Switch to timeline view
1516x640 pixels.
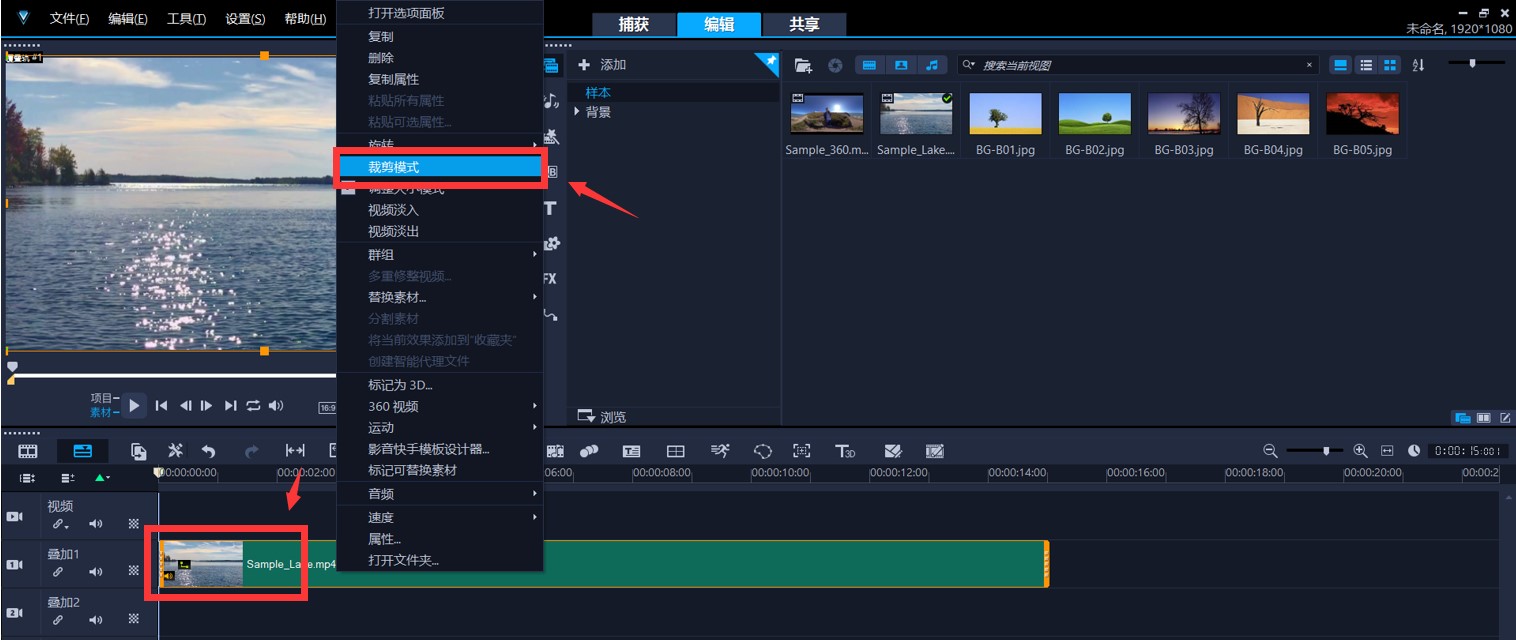click(x=83, y=451)
